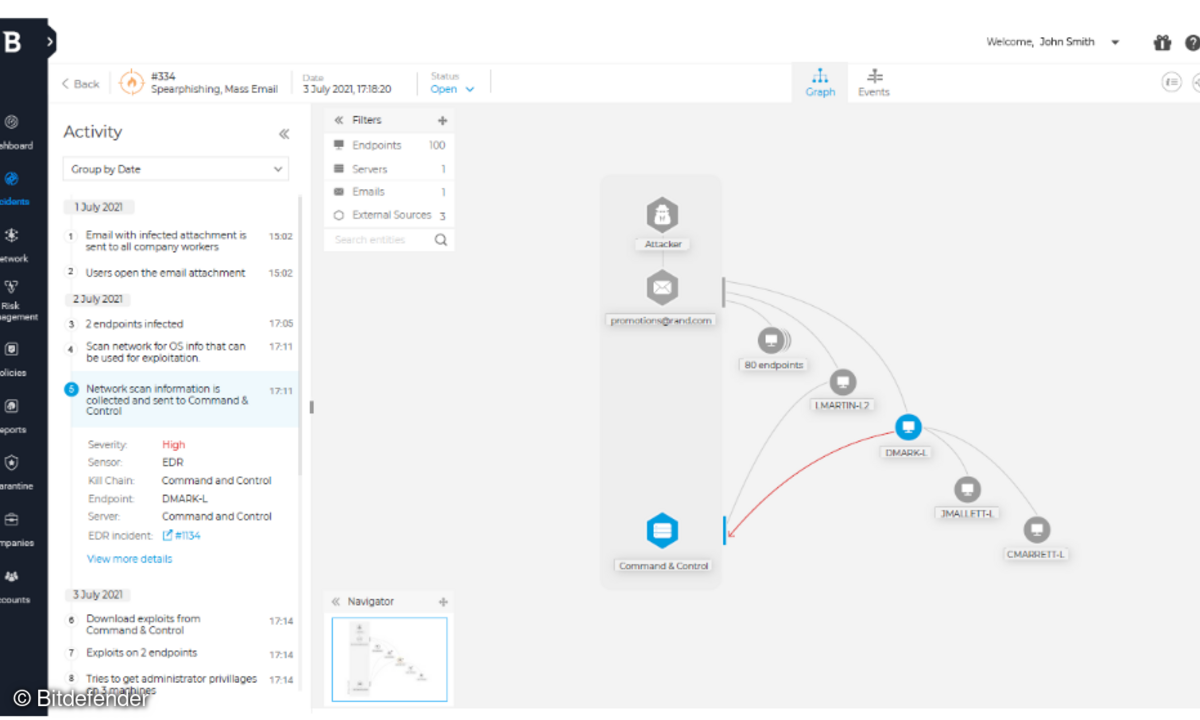Open the Quarantine sidebar icon
This screenshot has width=1200, height=720.
click(12, 463)
